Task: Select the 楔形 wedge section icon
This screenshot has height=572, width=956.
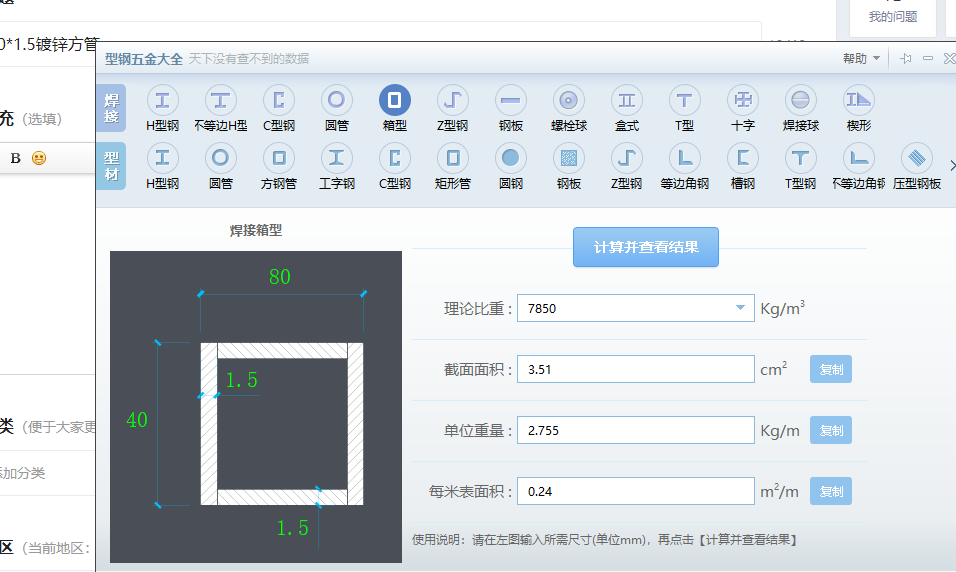Action: click(858, 100)
